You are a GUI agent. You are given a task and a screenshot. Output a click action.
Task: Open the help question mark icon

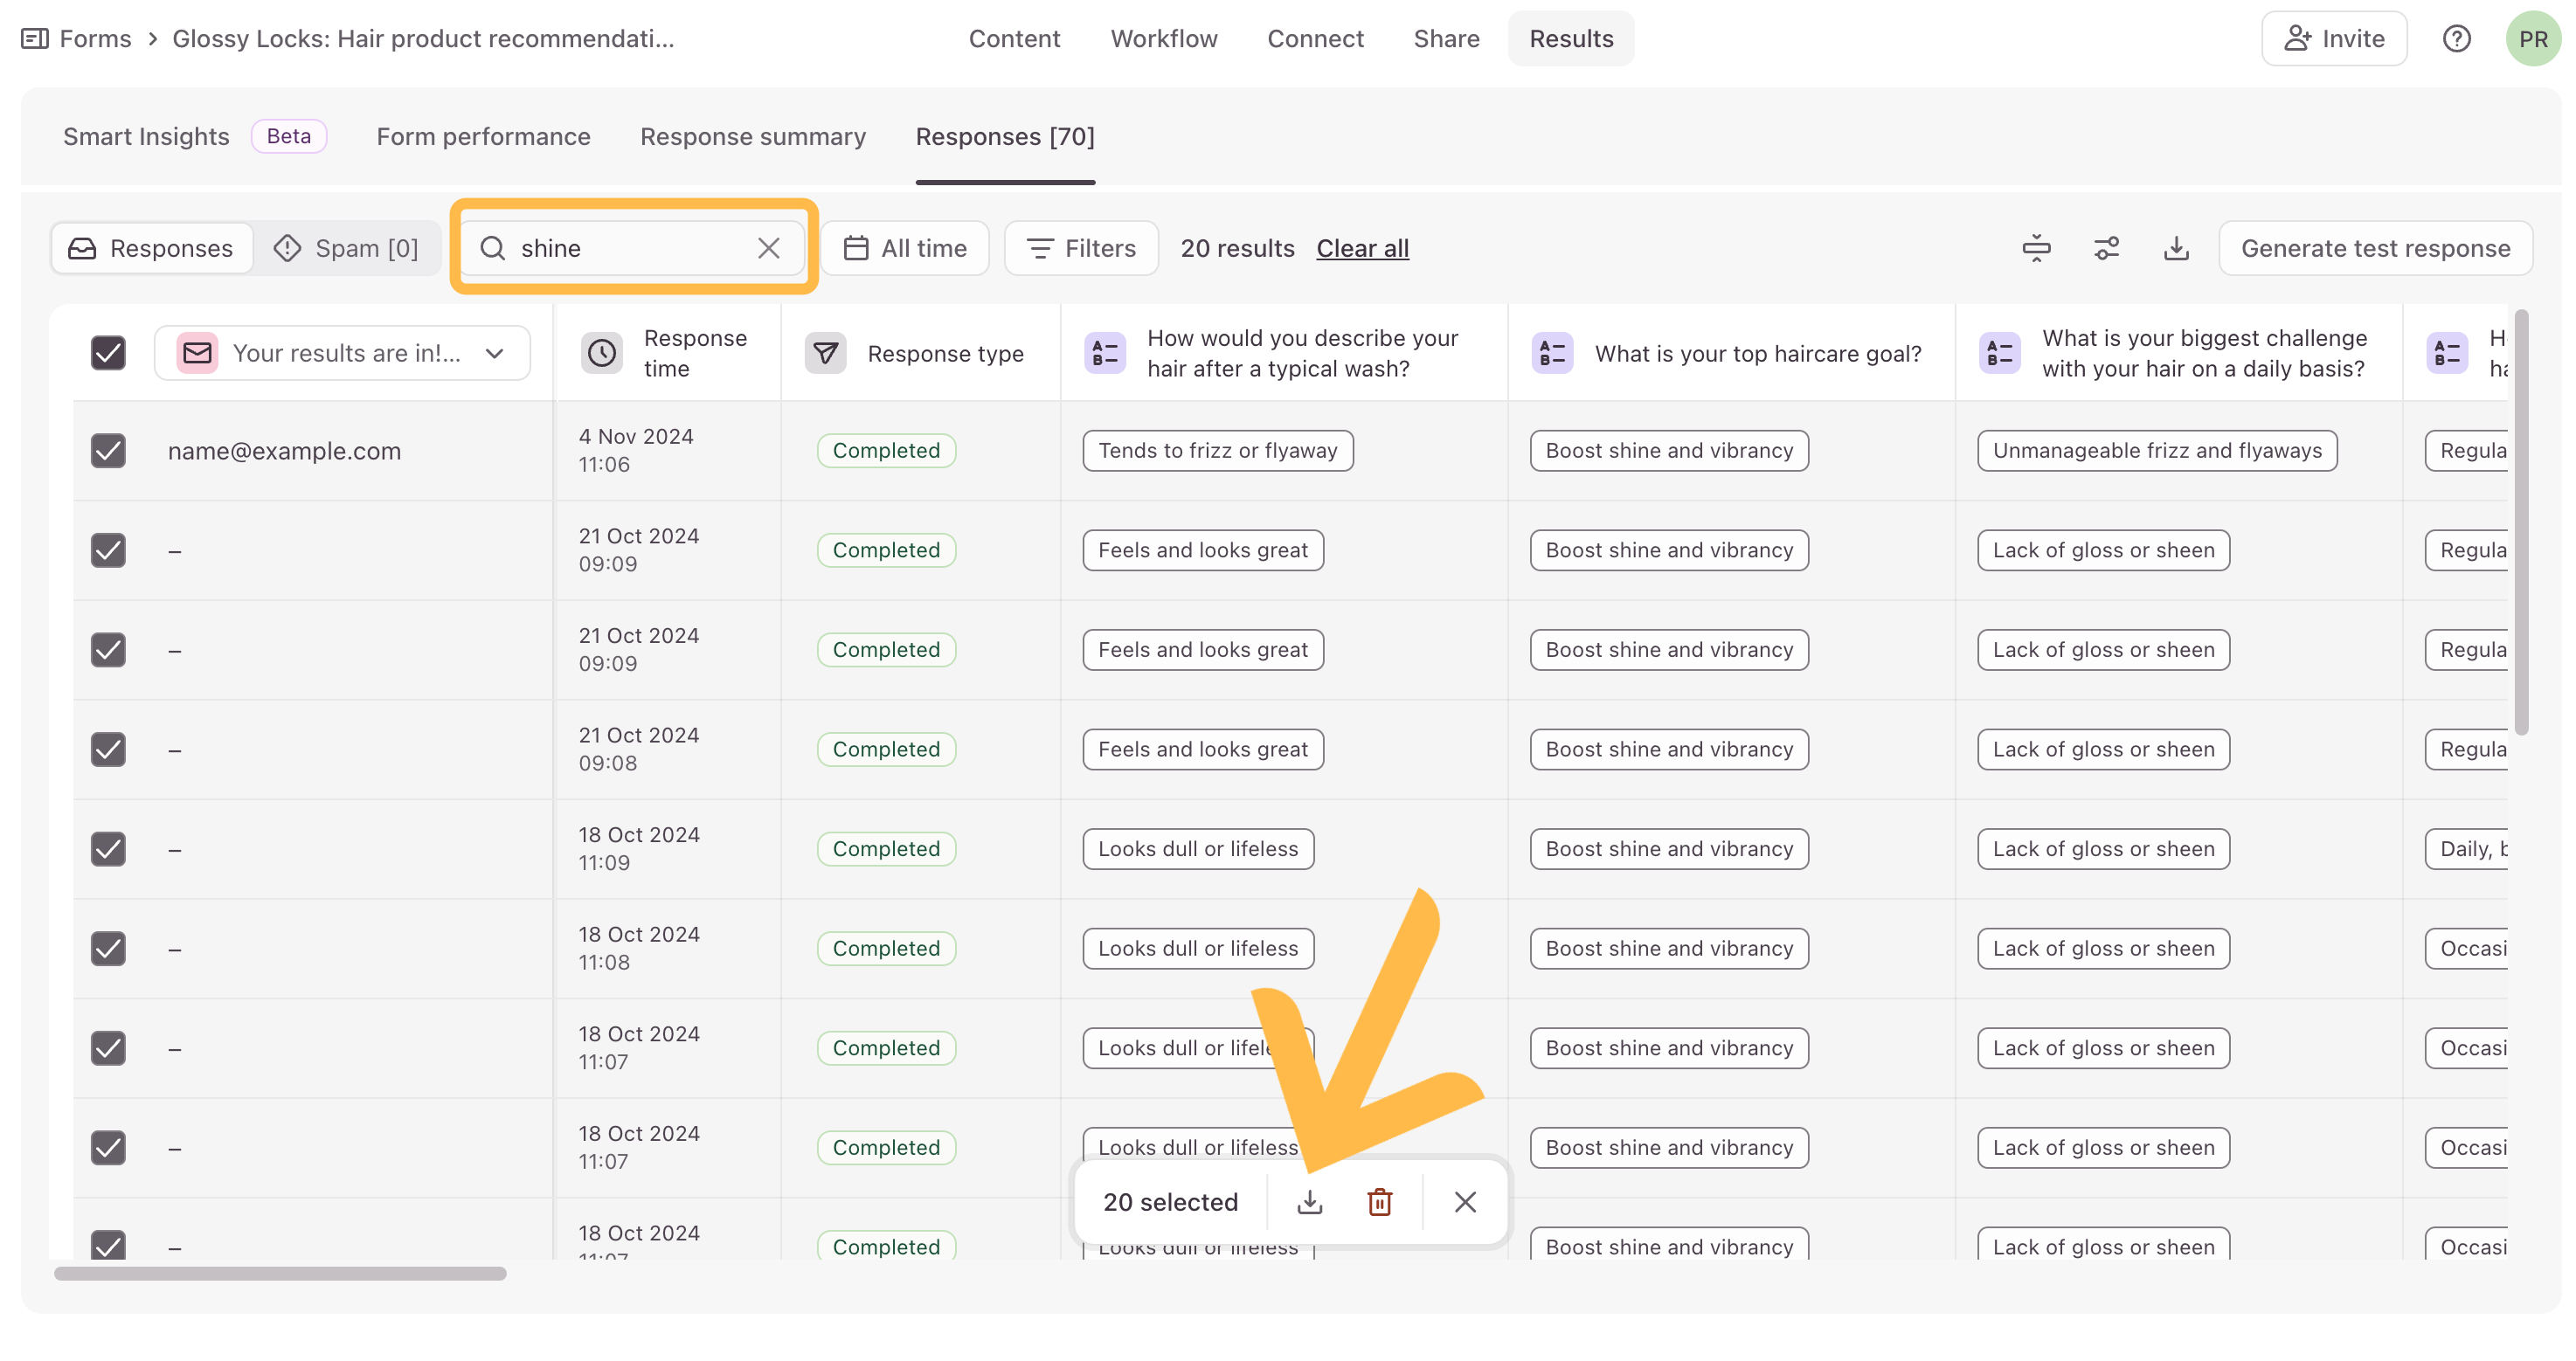point(2456,39)
